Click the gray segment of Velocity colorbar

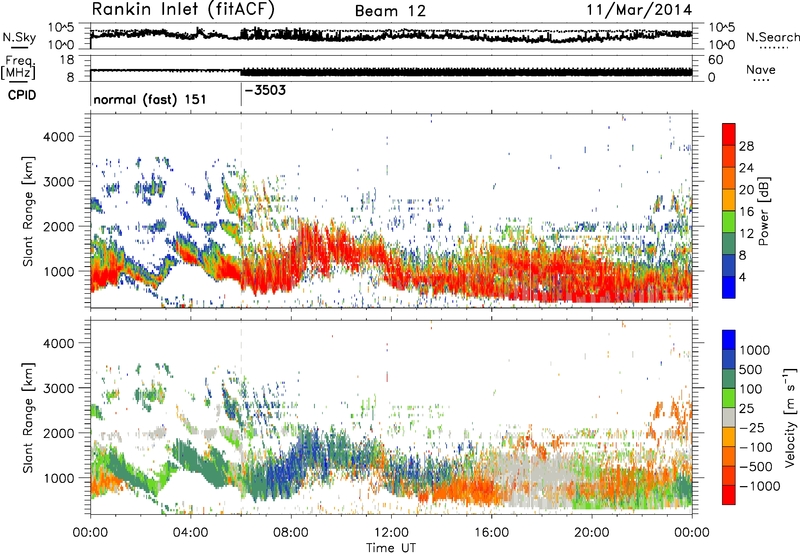[x=729, y=417]
